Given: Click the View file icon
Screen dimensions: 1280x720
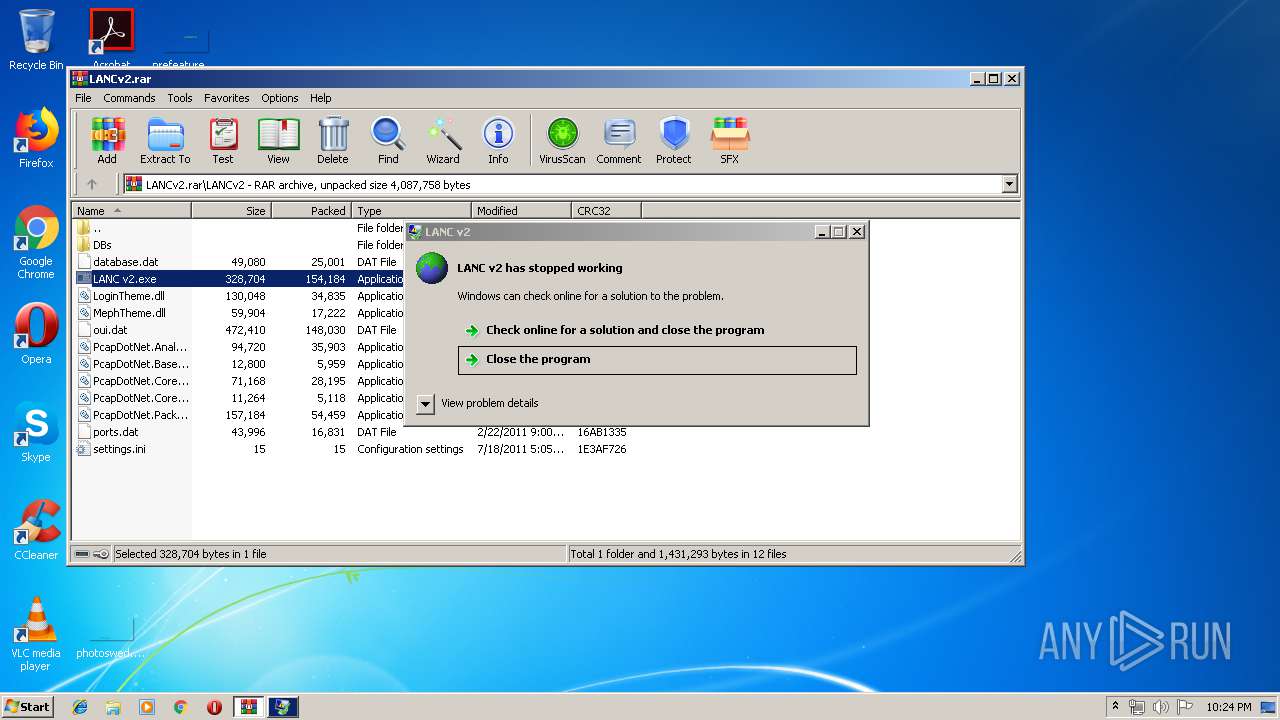Looking at the screenshot, I should click(x=278, y=140).
